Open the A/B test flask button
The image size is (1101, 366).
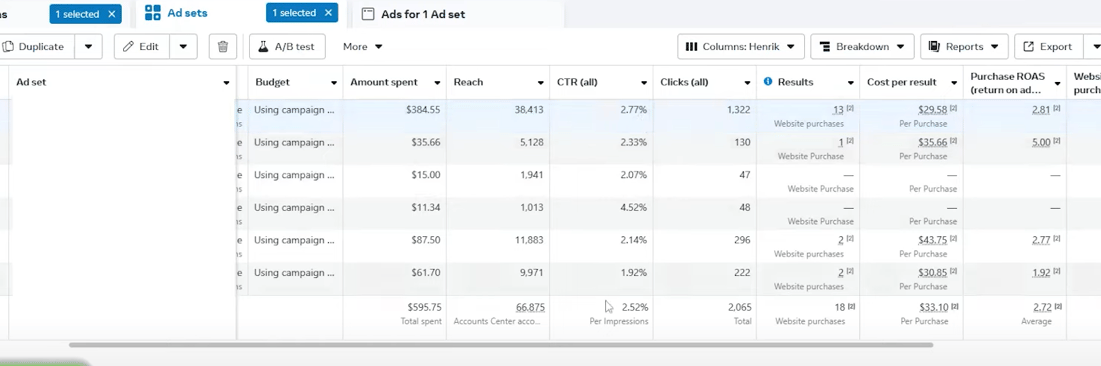coord(286,47)
